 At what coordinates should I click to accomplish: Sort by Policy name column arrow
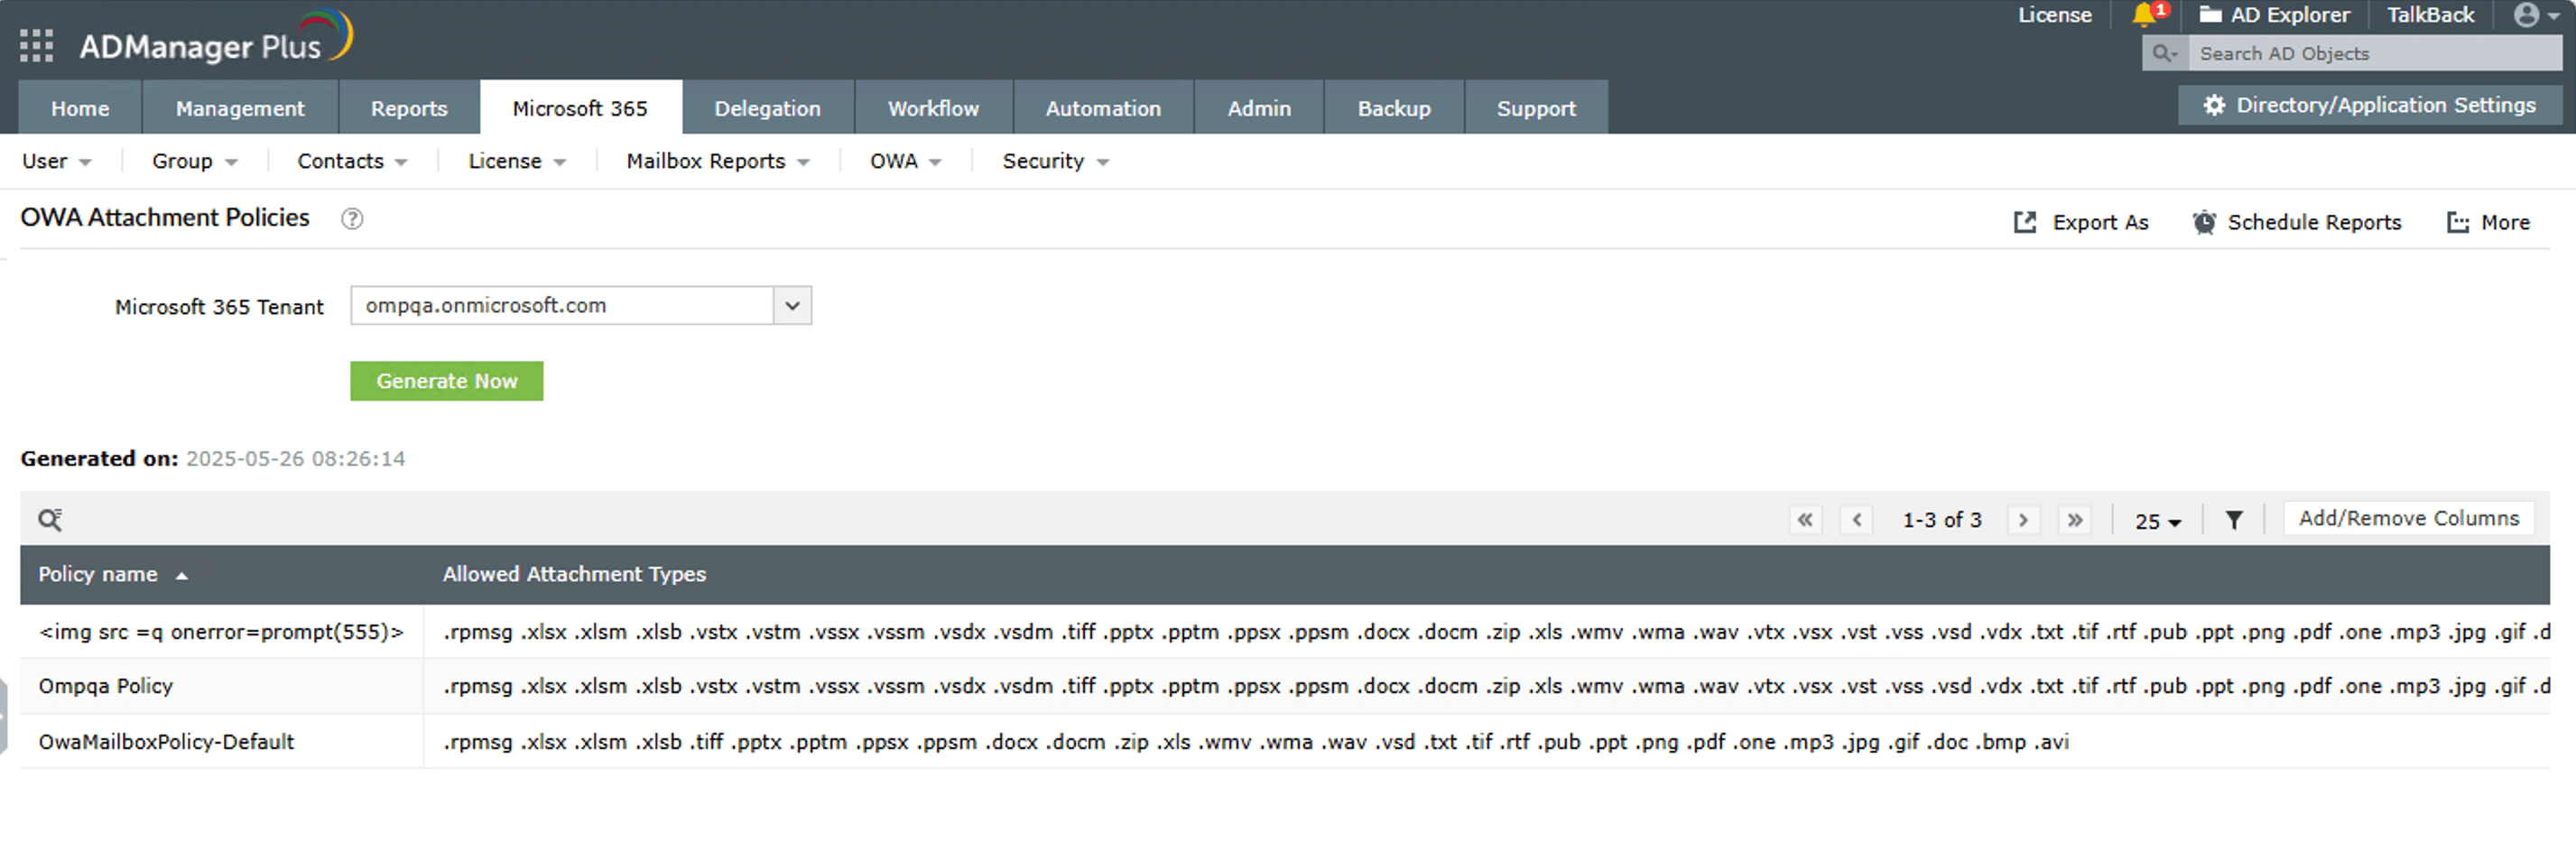coord(181,576)
